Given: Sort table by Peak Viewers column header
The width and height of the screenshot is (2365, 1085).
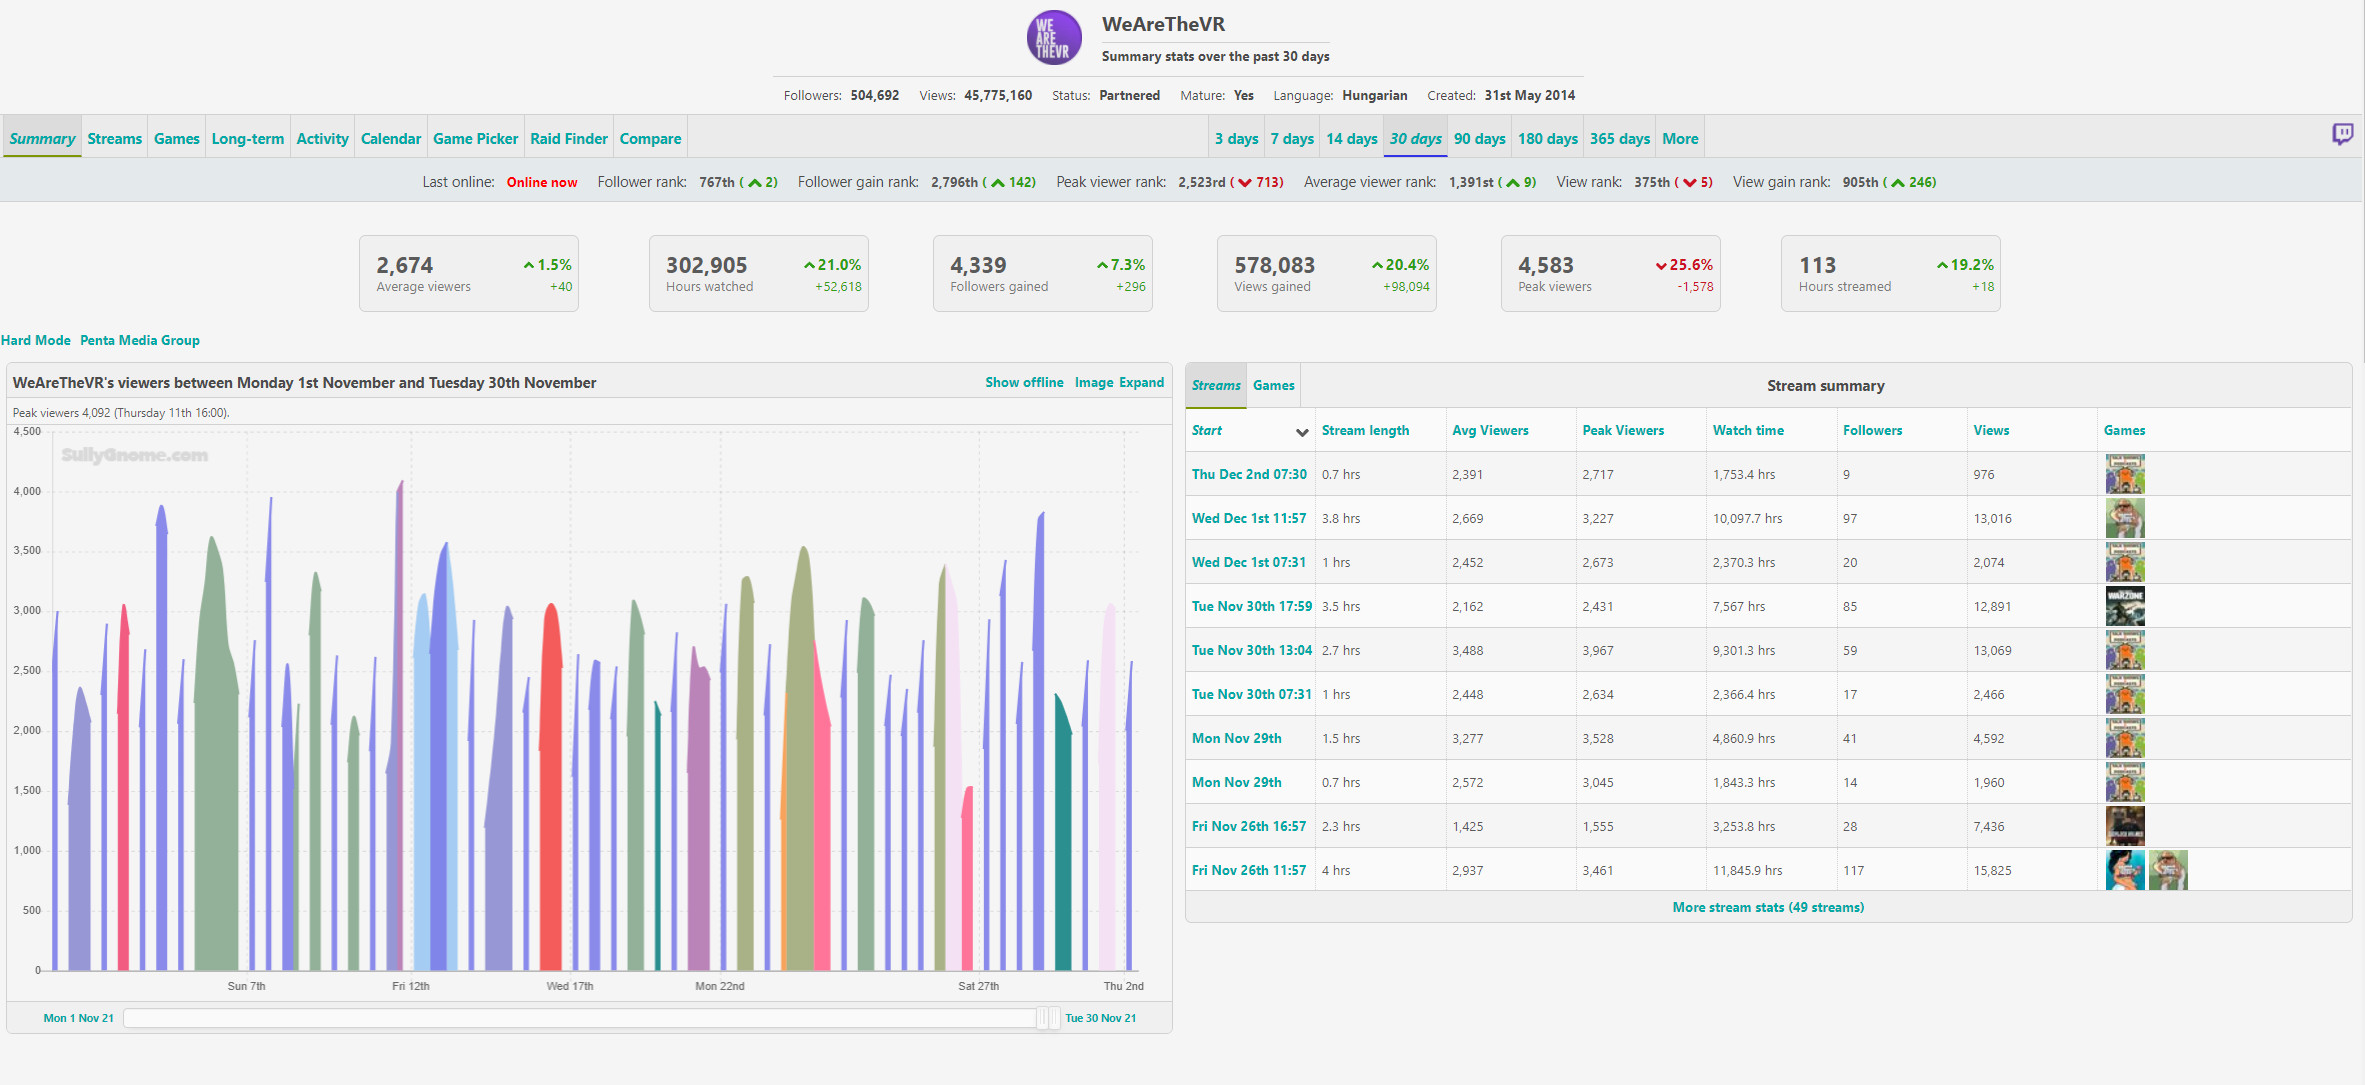Looking at the screenshot, I should point(1623,430).
